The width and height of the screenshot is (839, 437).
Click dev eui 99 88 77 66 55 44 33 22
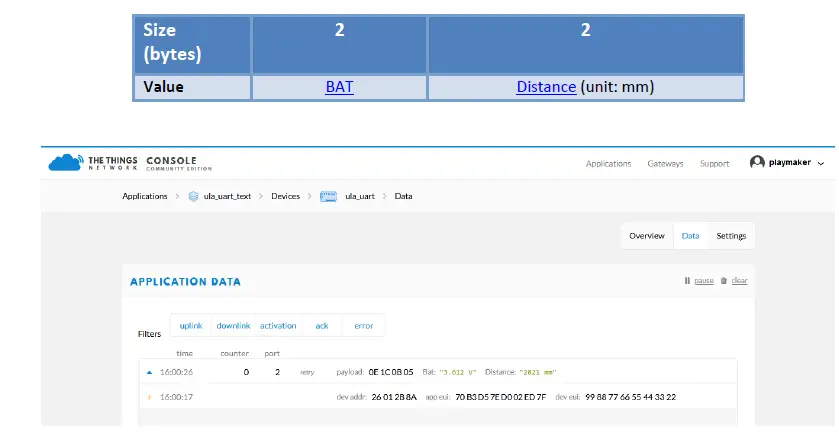click(x=630, y=397)
